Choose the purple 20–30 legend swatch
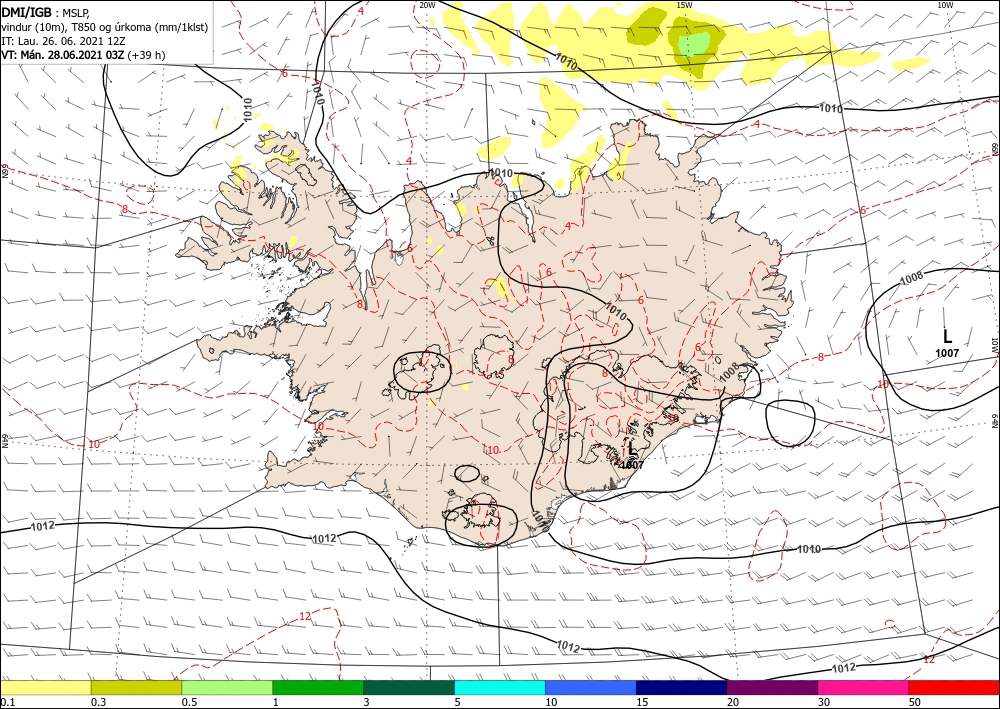The width and height of the screenshot is (1000, 709). pos(772,687)
